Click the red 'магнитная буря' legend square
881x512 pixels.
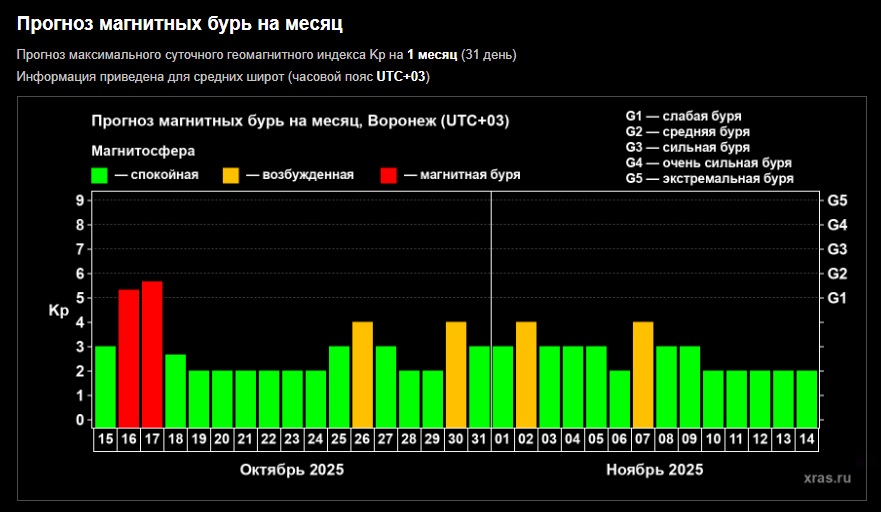point(389,175)
